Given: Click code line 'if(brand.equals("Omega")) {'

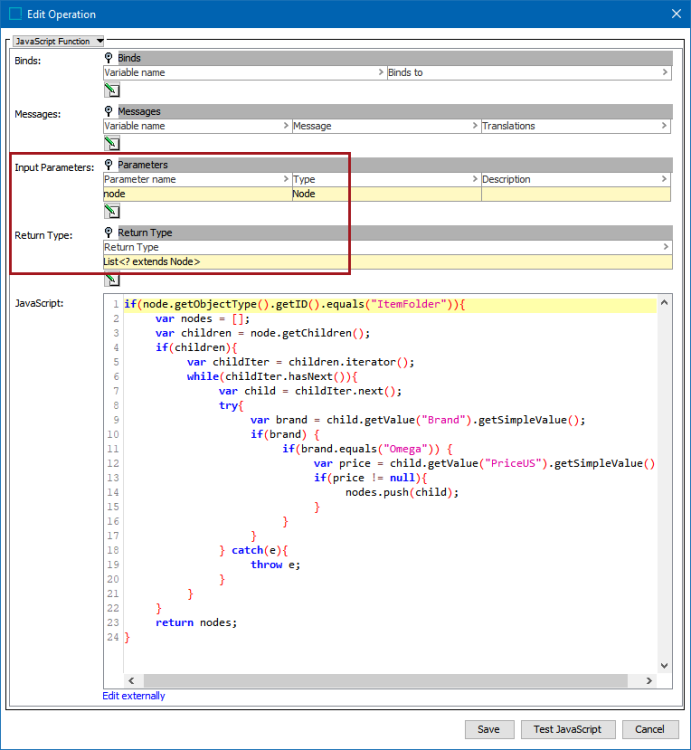Looking at the screenshot, I should (x=367, y=449).
